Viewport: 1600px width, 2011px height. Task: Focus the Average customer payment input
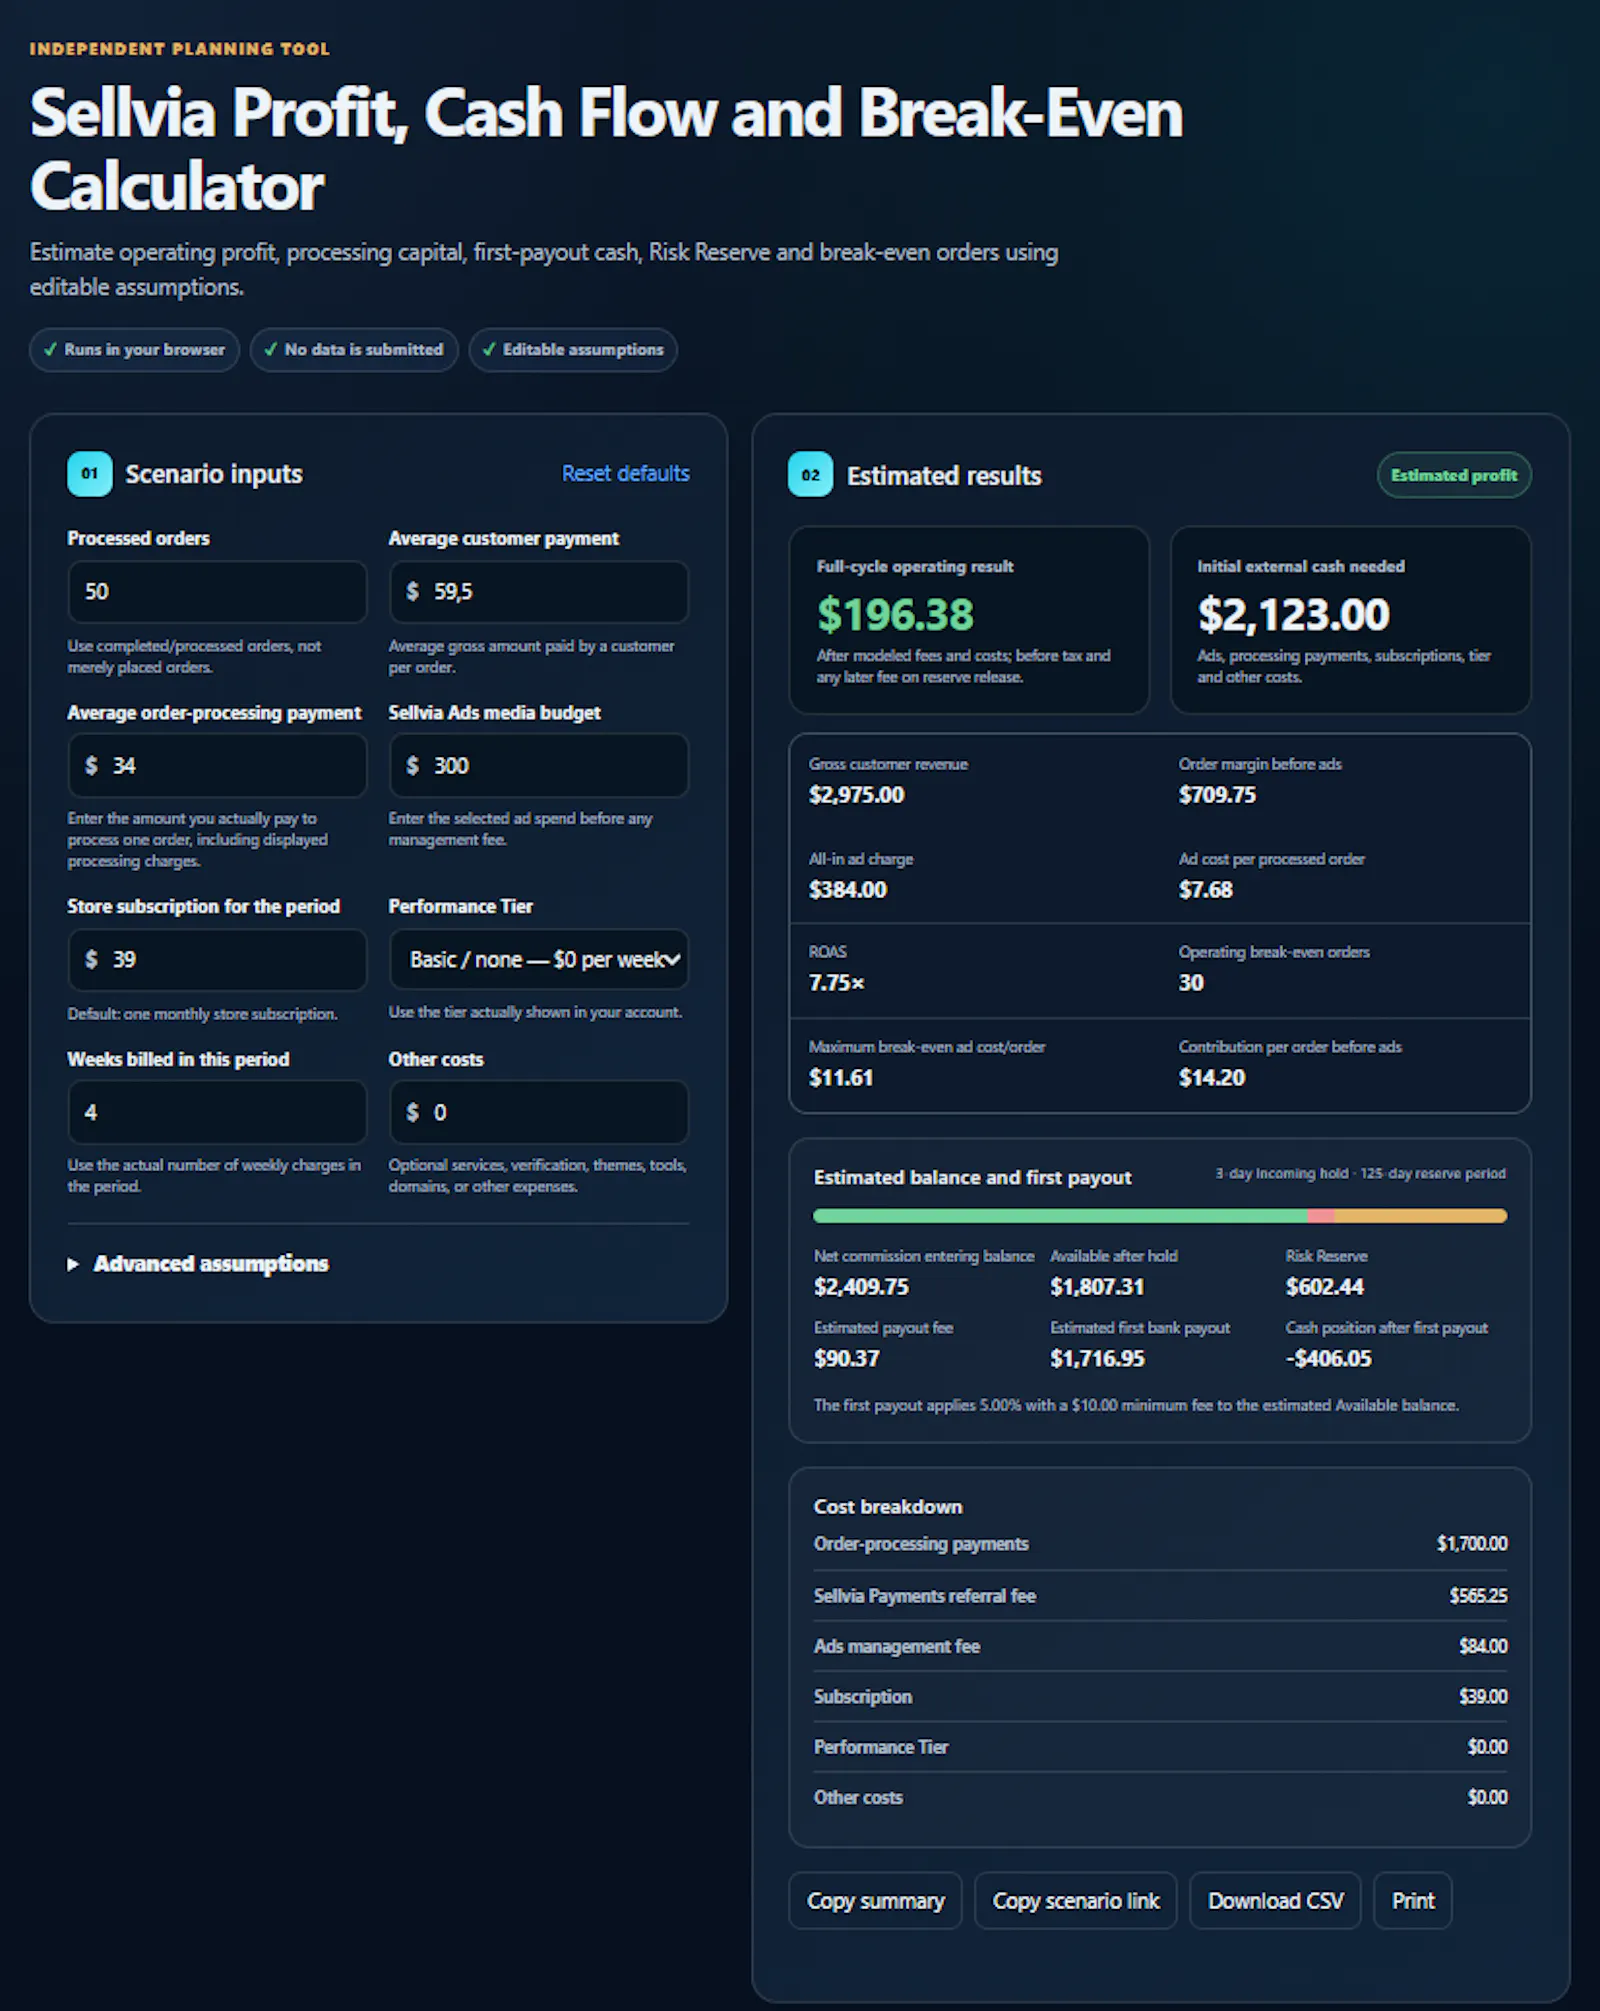pos(539,592)
